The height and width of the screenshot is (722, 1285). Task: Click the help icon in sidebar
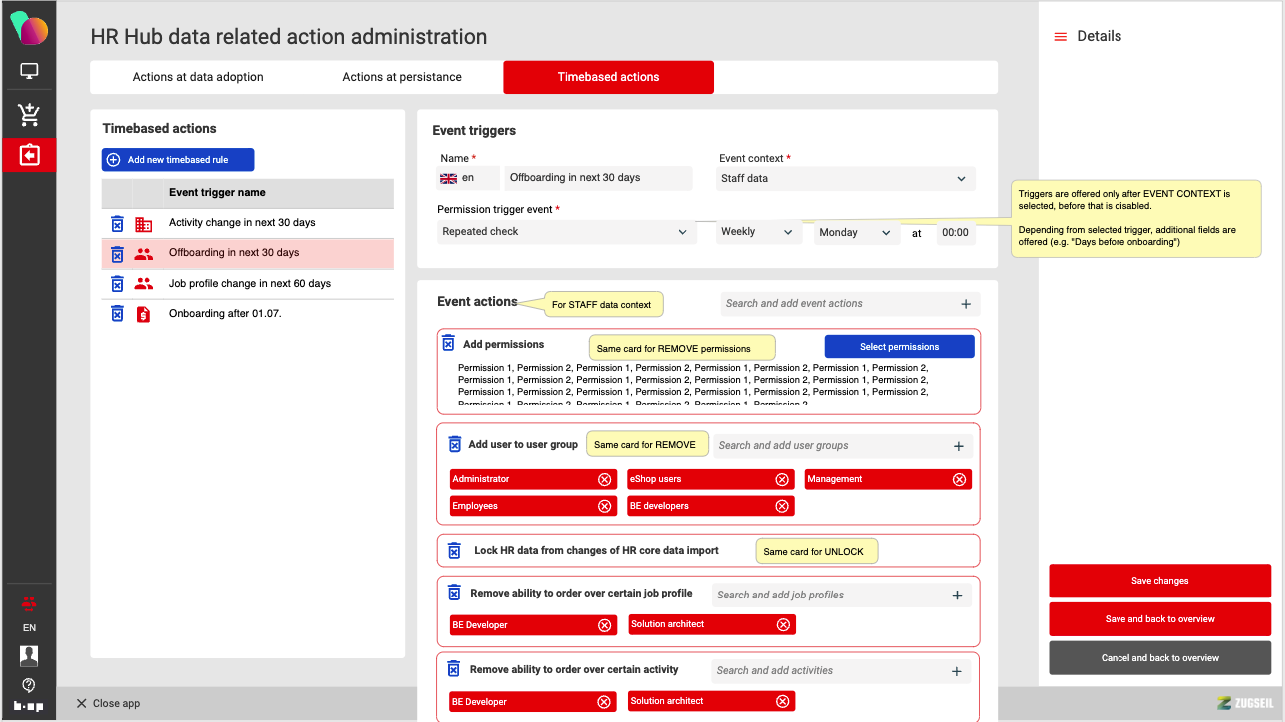29,685
